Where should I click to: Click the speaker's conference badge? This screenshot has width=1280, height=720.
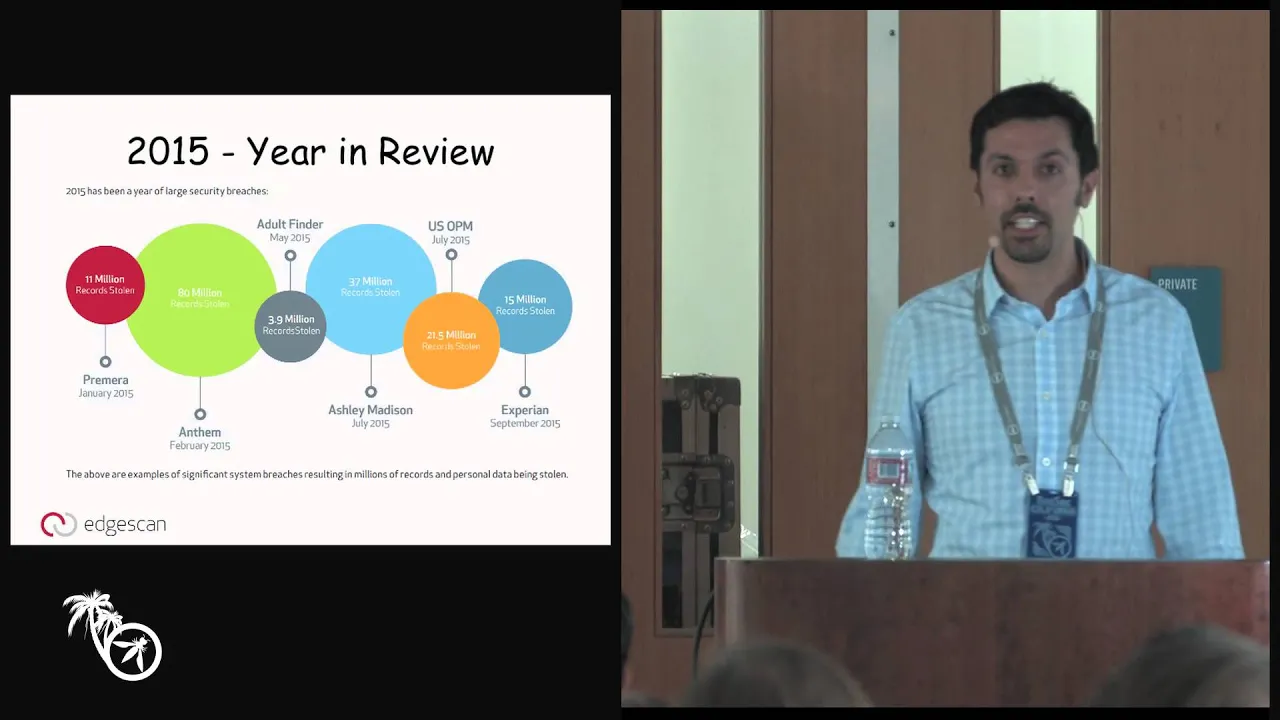[x=1052, y=524]
